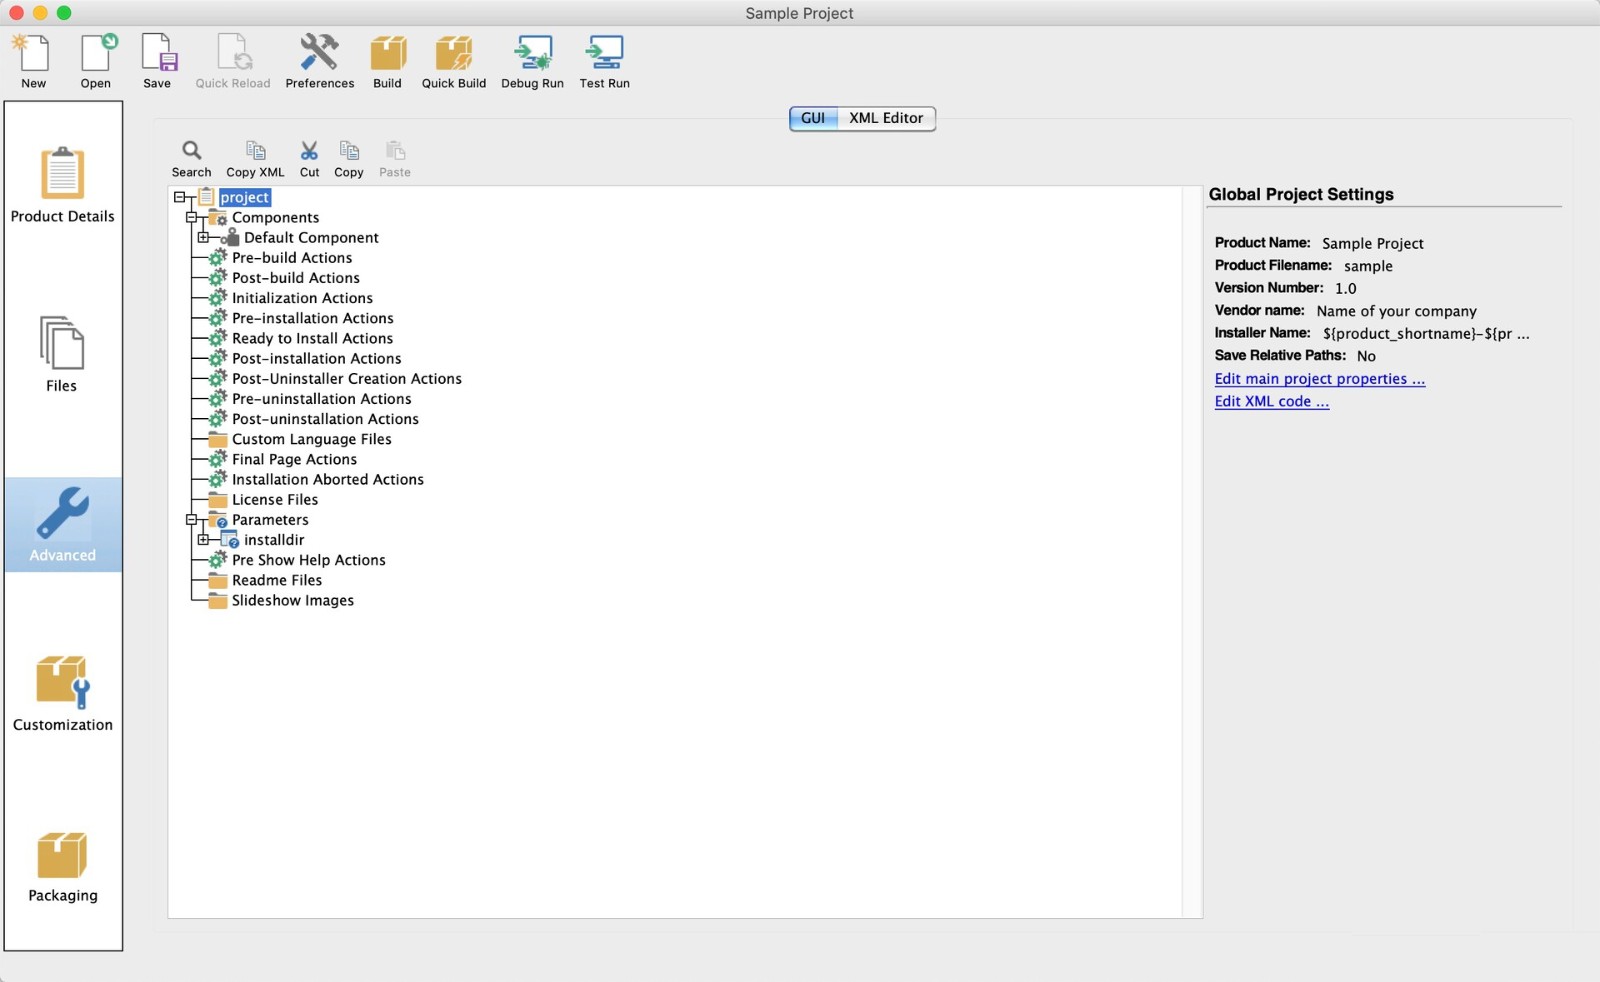
Task: Click the Installer Name value text
Action: pyautogui.click(x=1426, y=333)
